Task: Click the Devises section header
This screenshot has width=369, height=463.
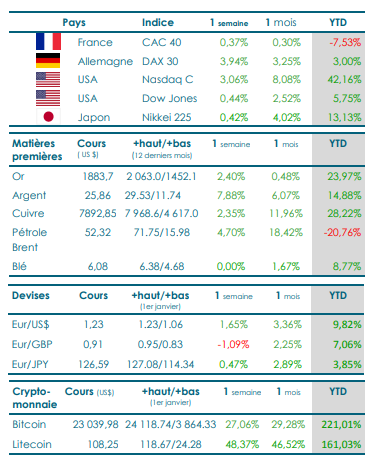Action: (31, 295)
